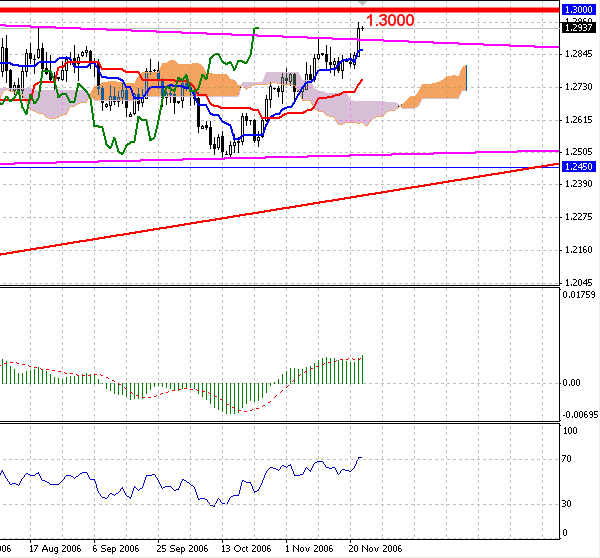Select the thick red 1.3000 resistance line
The height and width of the screenshot is (558, 600).
pyautogui.click(x=279, y=9)
